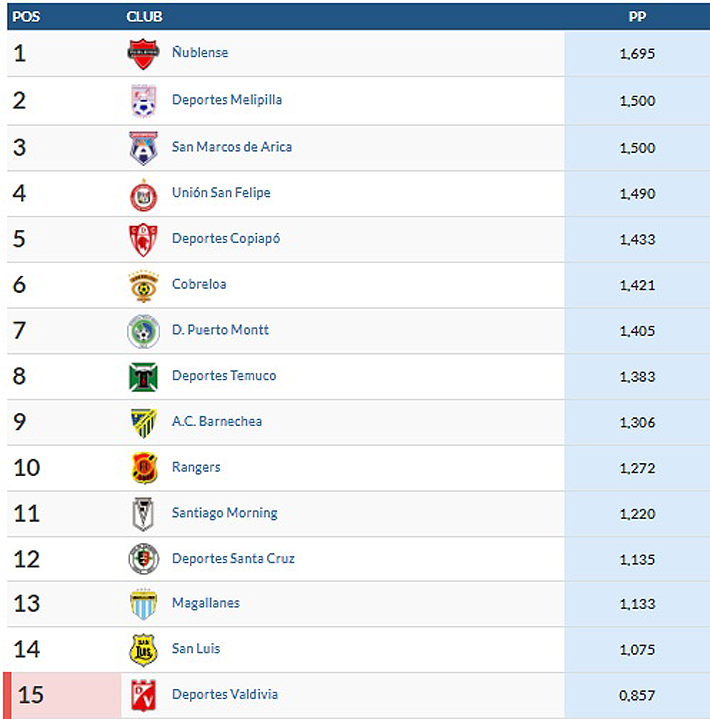Click the Deportes Valdivia crest icon

(143, 695)
